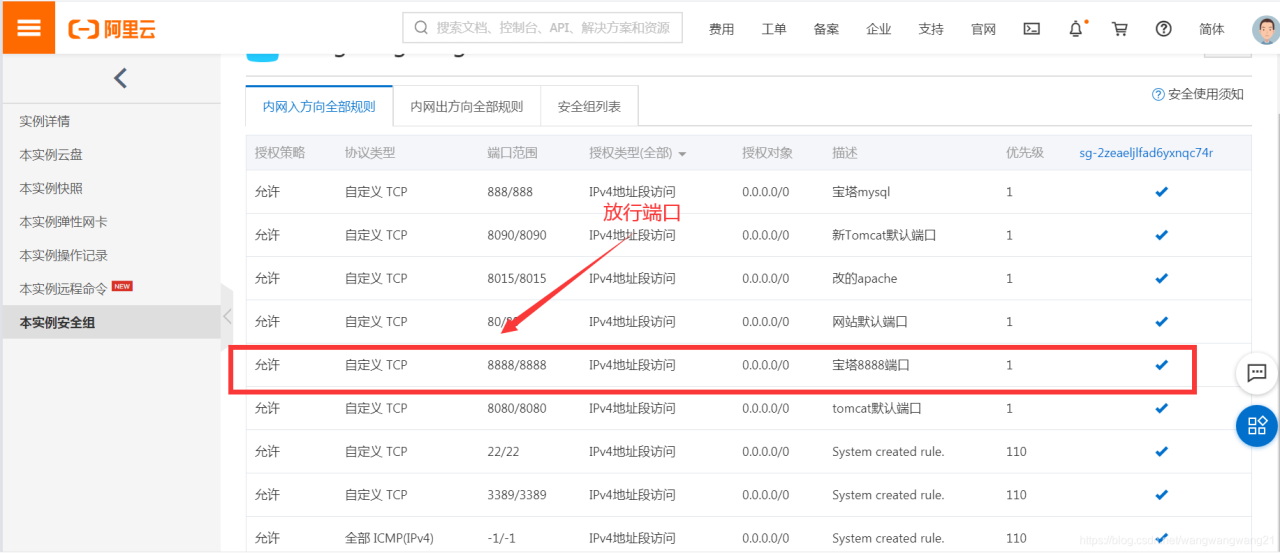This screenshot has height=553, width=1280.
Task: Toggle checkmark for the 8888/8888 rule
Action: (x=1161, y=365)
